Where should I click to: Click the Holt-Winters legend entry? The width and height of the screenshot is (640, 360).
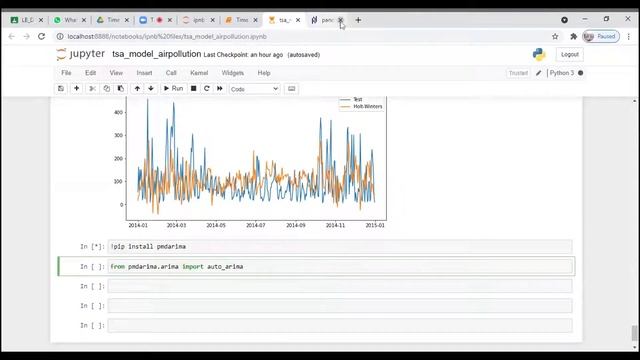click(362, 107)
